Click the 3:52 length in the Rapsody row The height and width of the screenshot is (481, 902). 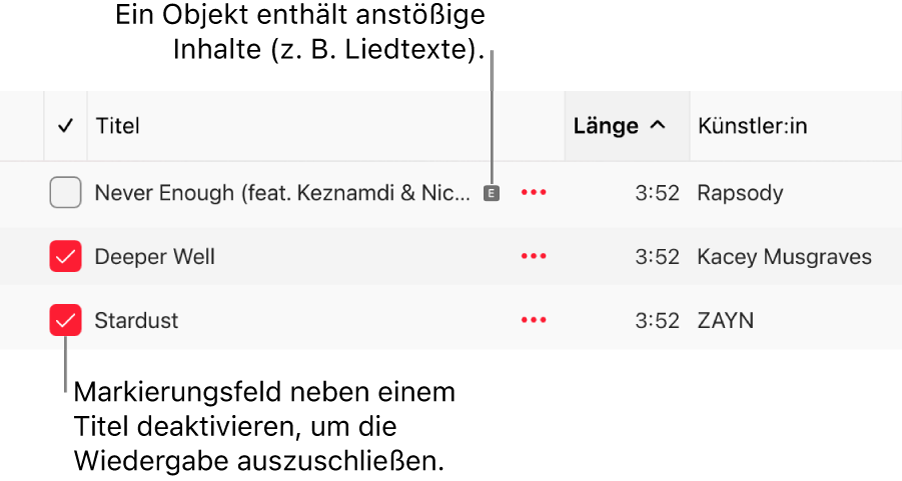pyautogui.click(x=658, y=193)
